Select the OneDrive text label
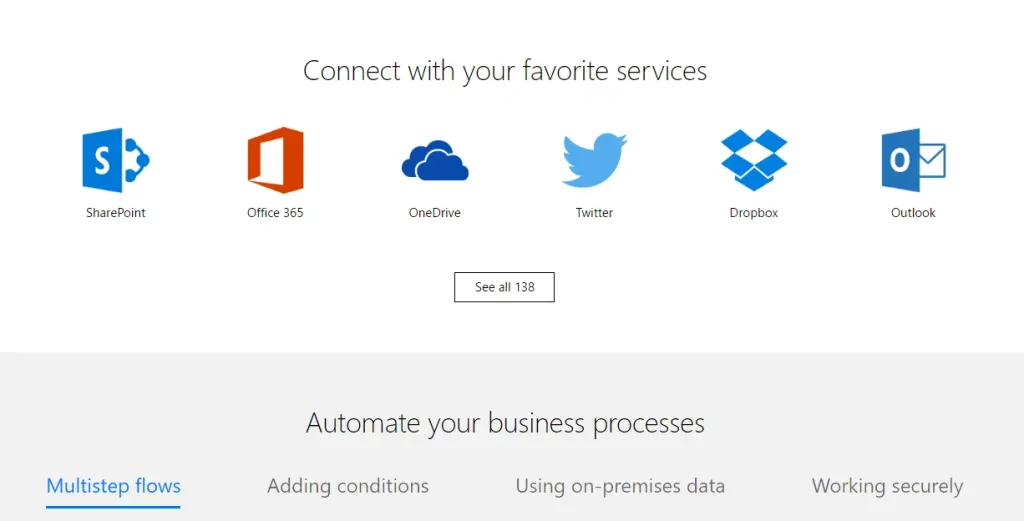Image resolution: width=1024 pixels, height=521 pixels. tap(434, 213)
